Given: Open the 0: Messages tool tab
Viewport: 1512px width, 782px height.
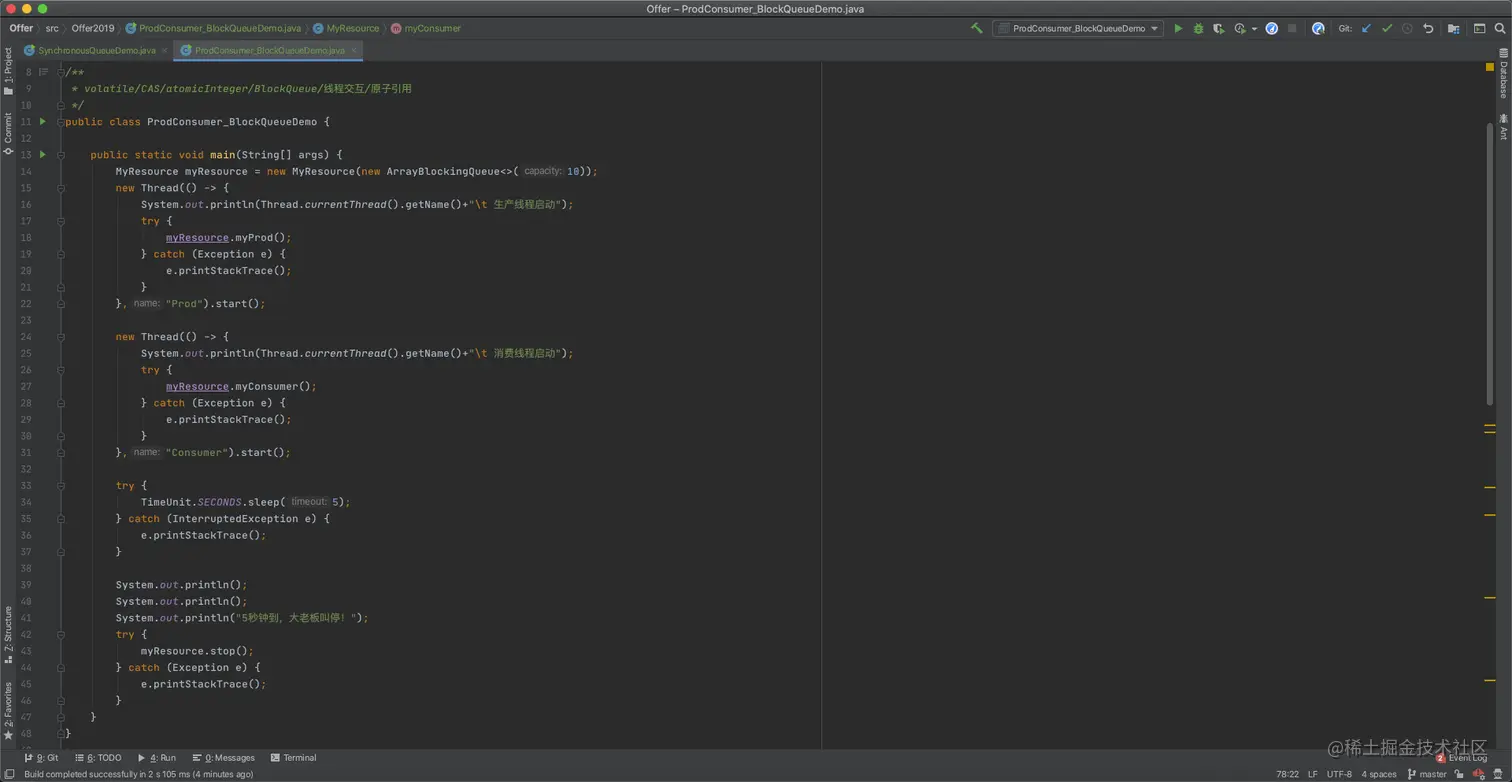Looking at the screenshot, I should tap(223, 758).
